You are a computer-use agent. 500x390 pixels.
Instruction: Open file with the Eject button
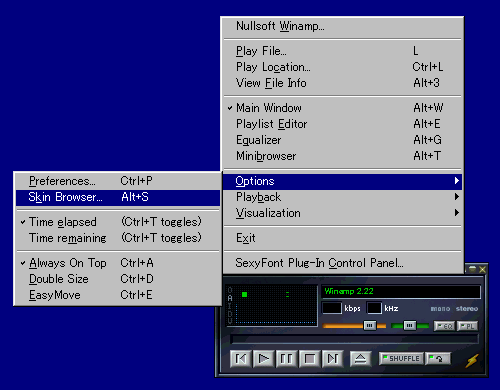[x=360, y=359]
